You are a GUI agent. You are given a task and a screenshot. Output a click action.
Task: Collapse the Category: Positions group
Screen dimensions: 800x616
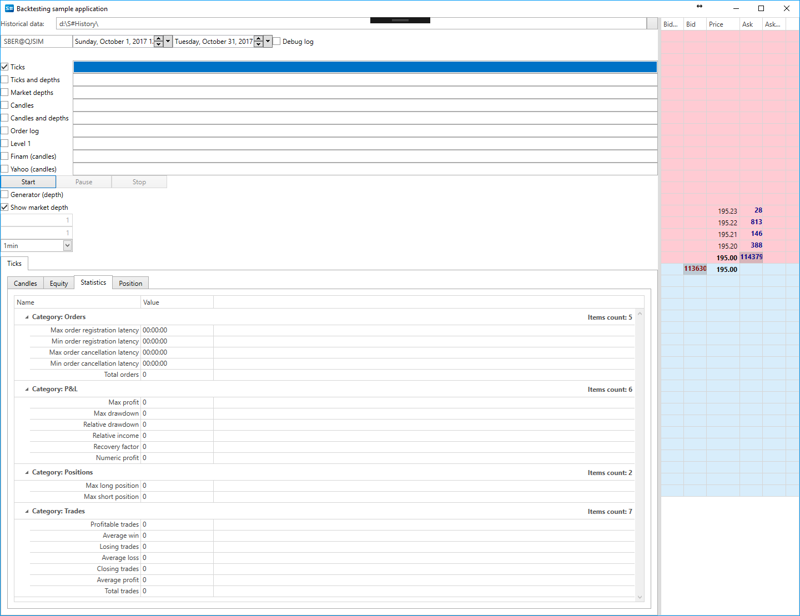27,472
